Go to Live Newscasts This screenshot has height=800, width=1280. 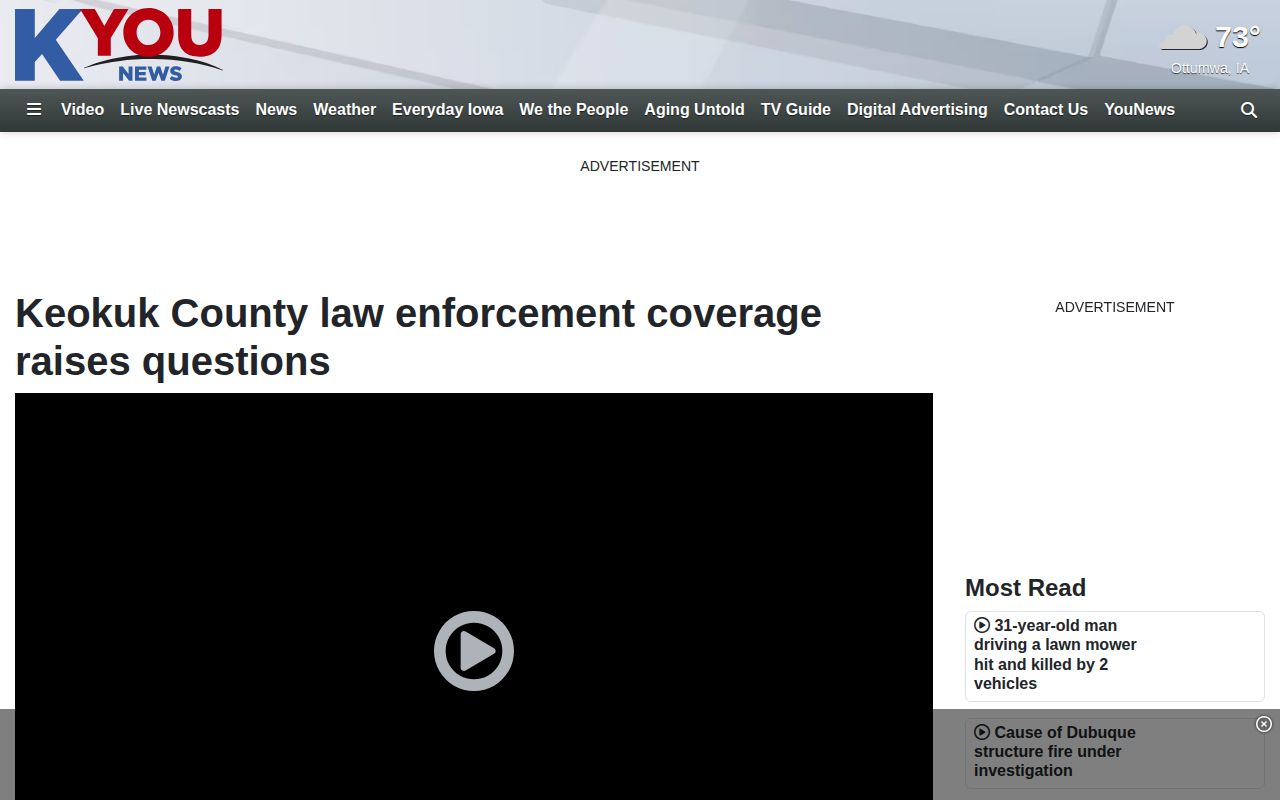pos(180,110)
